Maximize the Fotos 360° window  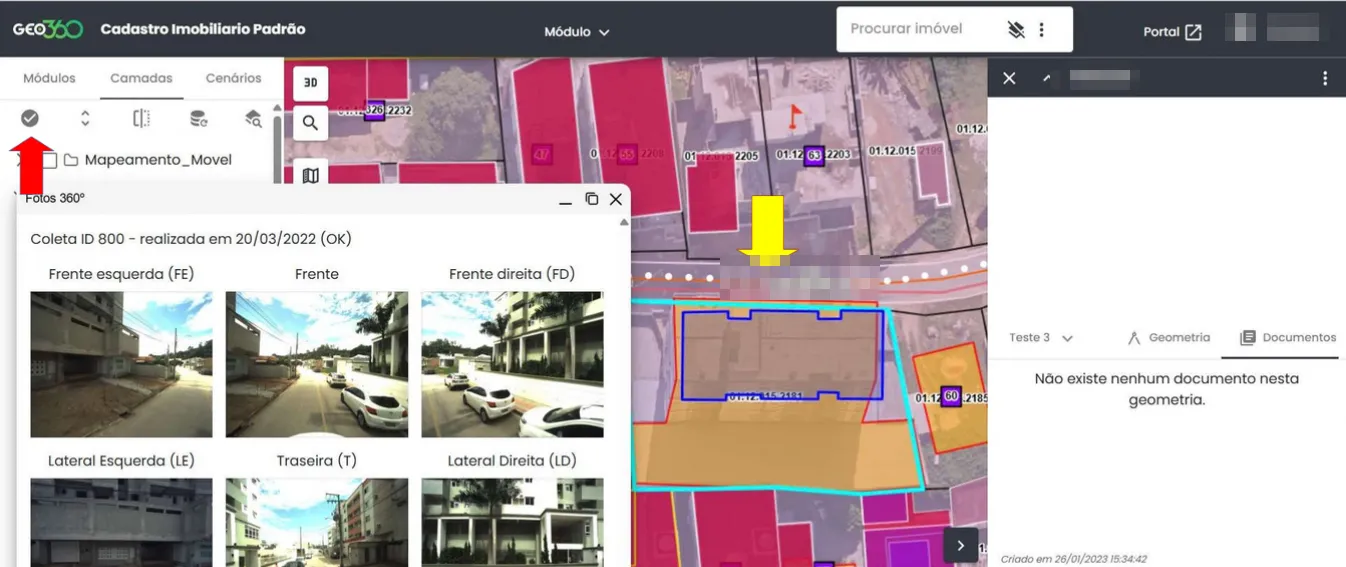coord(591,199)
